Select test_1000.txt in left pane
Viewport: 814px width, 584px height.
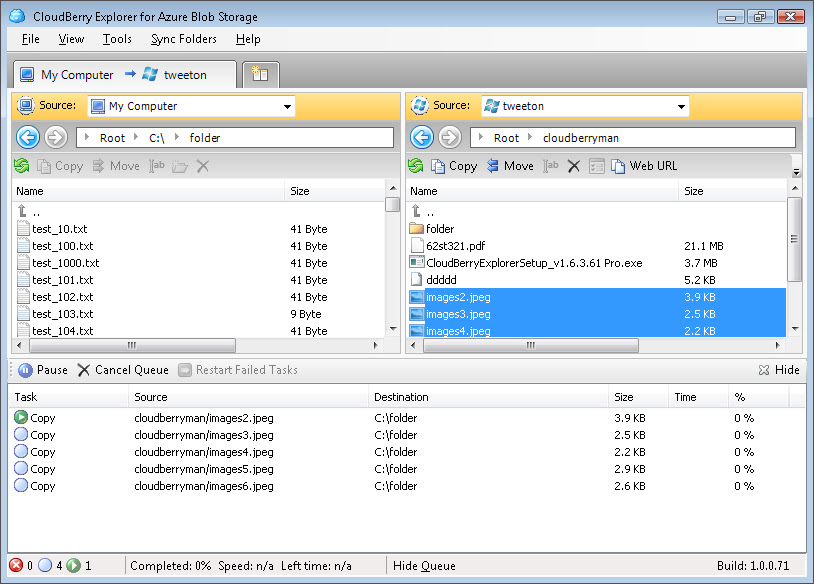tap(200, 263)
